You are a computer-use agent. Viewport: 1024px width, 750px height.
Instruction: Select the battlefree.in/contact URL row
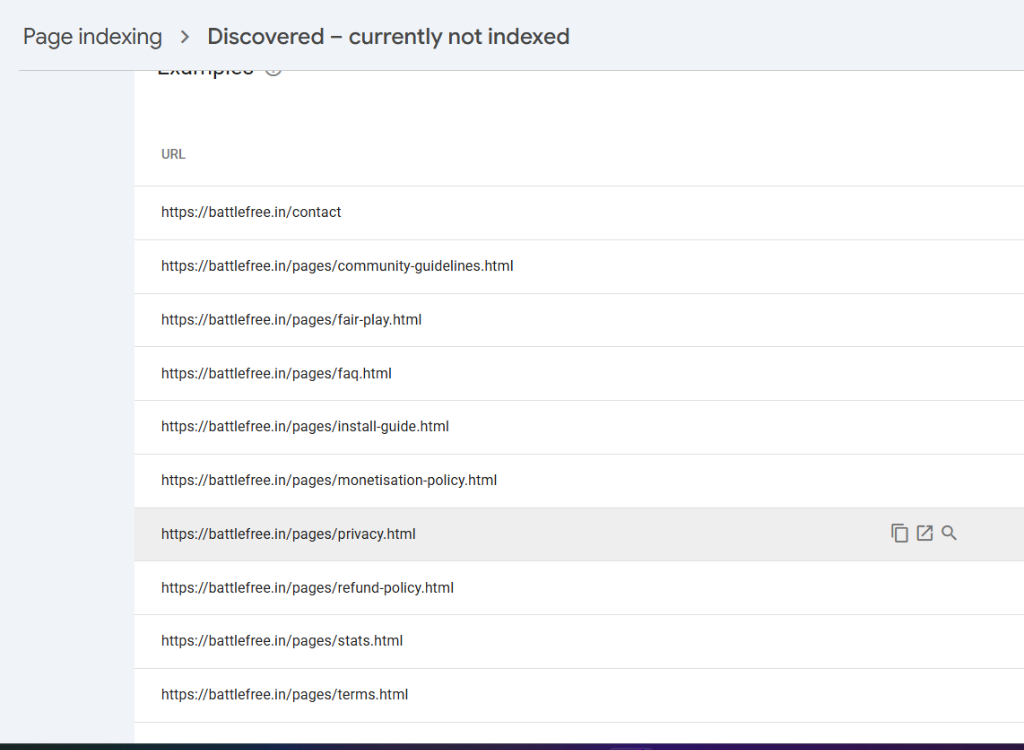[579, 212]
